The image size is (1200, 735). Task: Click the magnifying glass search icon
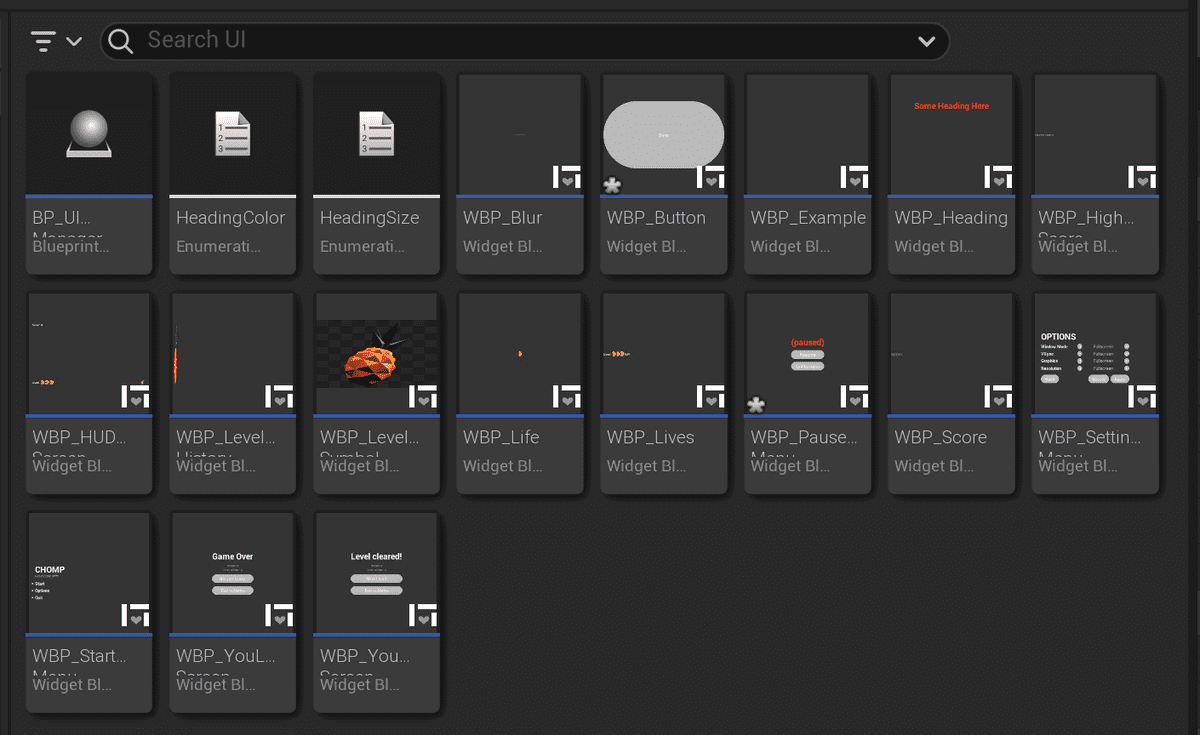pos(121,41)
